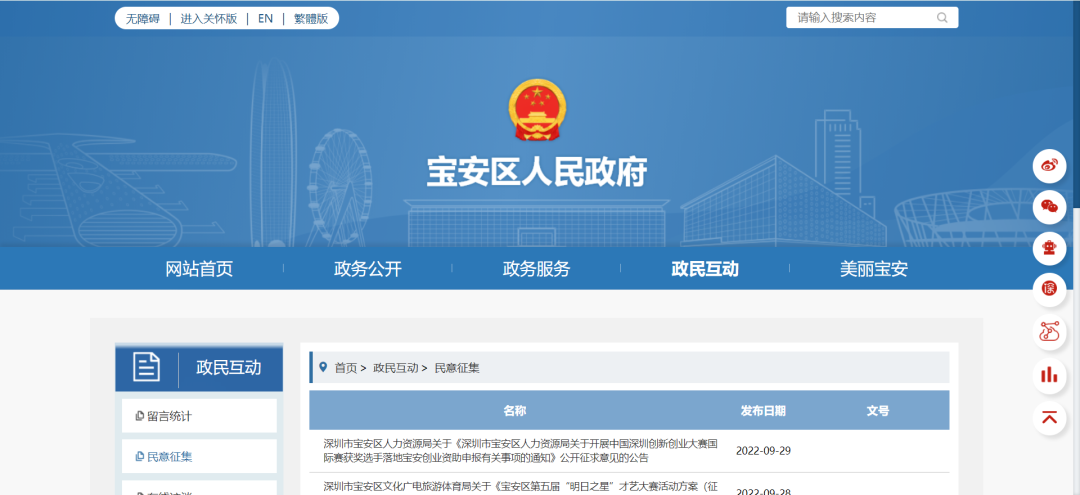
Task: Open the 文化广电旅游体育局 明日之星 notice link
Action: pyautogui.click(x=521, y=487)
